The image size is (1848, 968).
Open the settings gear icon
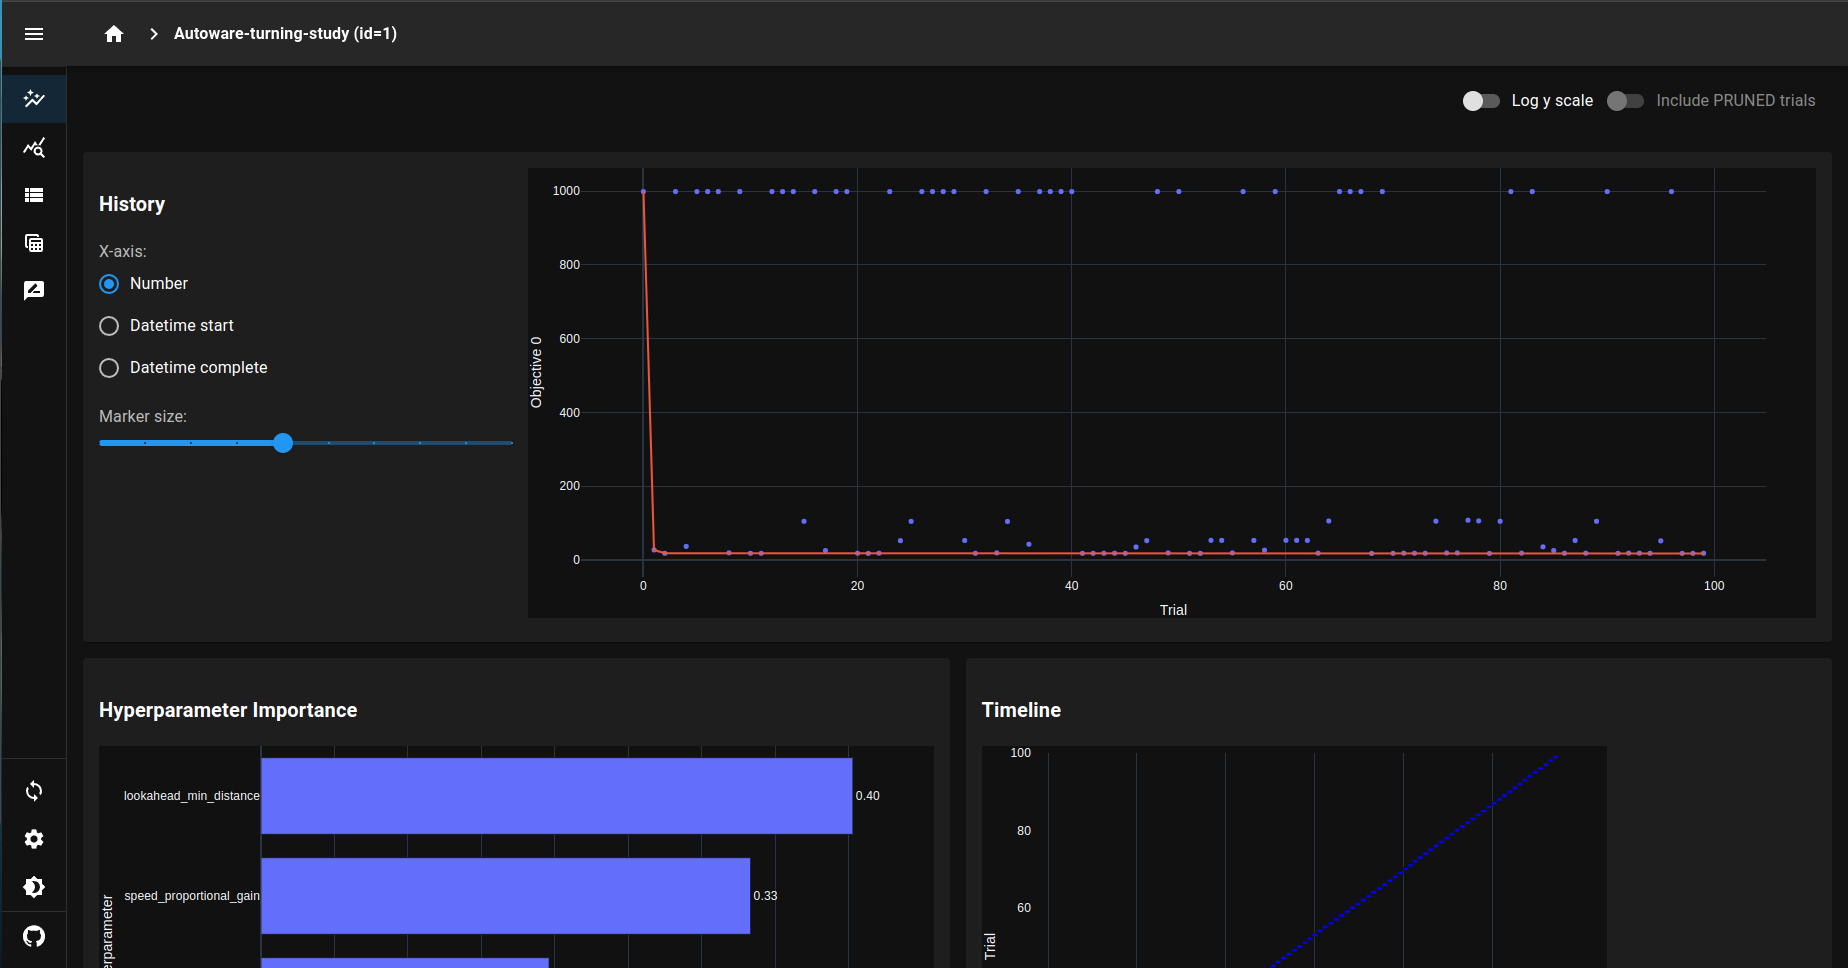point(34,839)
